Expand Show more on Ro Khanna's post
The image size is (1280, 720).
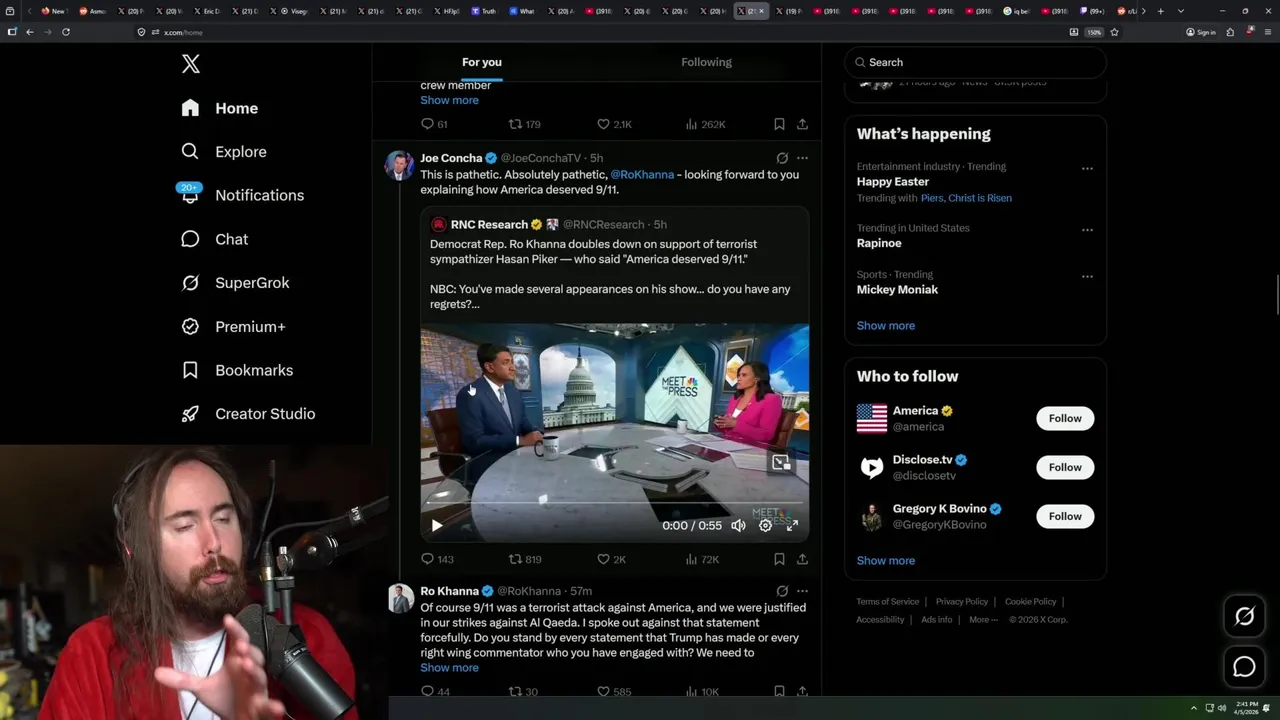pos(449,667)
